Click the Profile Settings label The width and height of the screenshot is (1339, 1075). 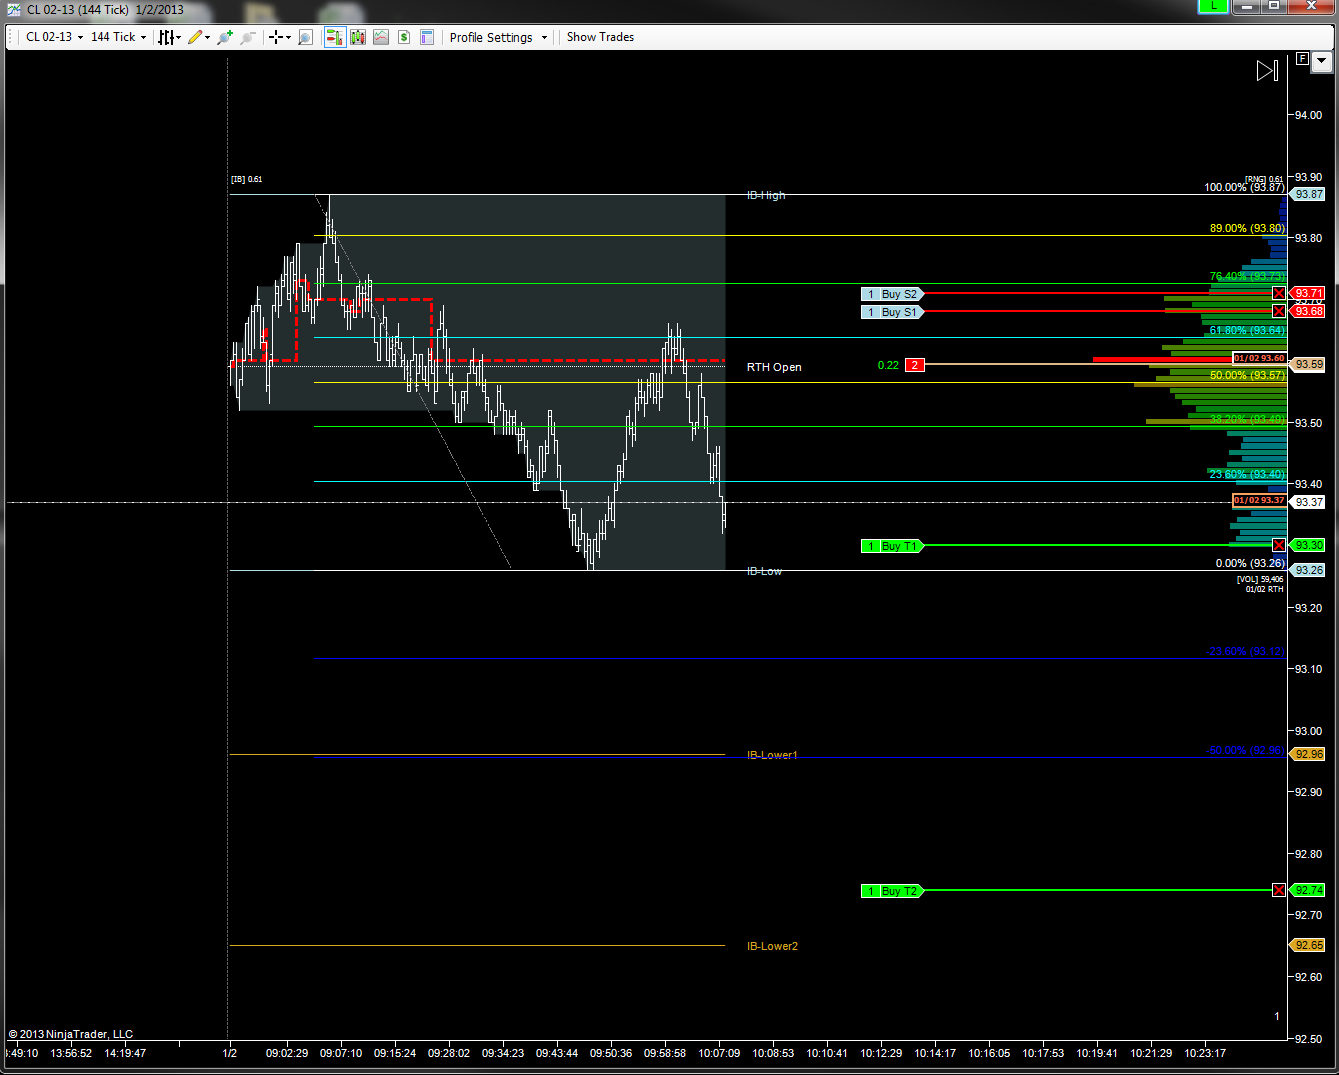tap(491, 37)
